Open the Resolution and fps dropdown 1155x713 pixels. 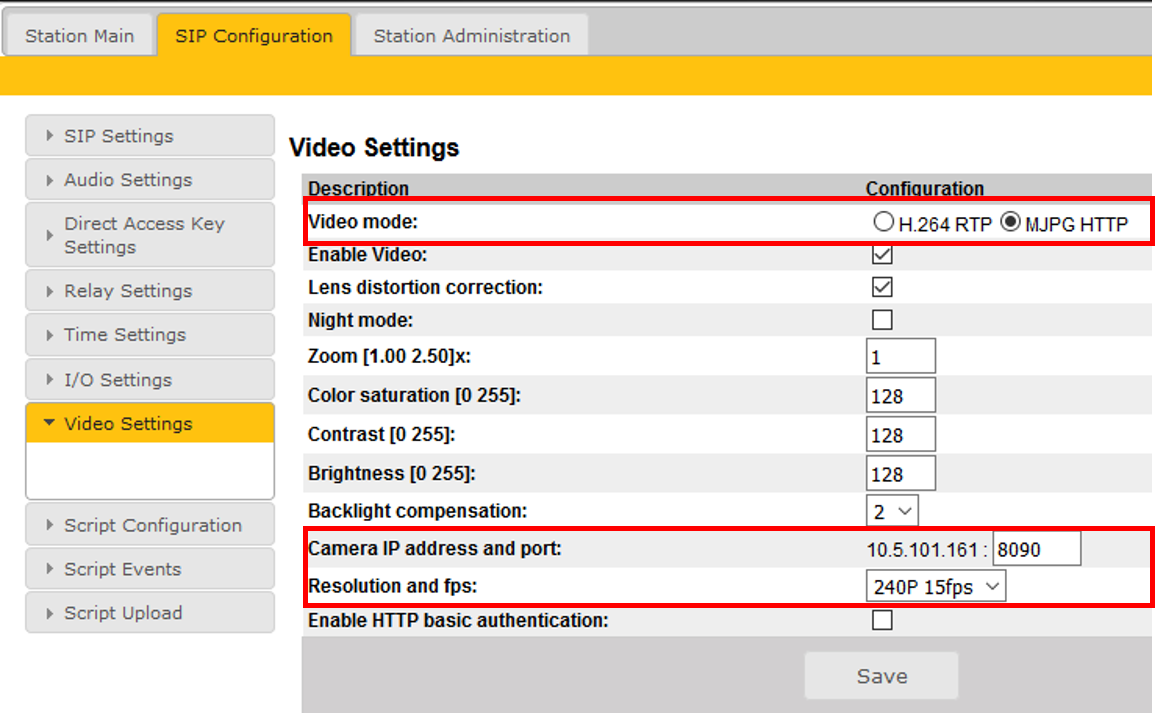tap(935, 587)
